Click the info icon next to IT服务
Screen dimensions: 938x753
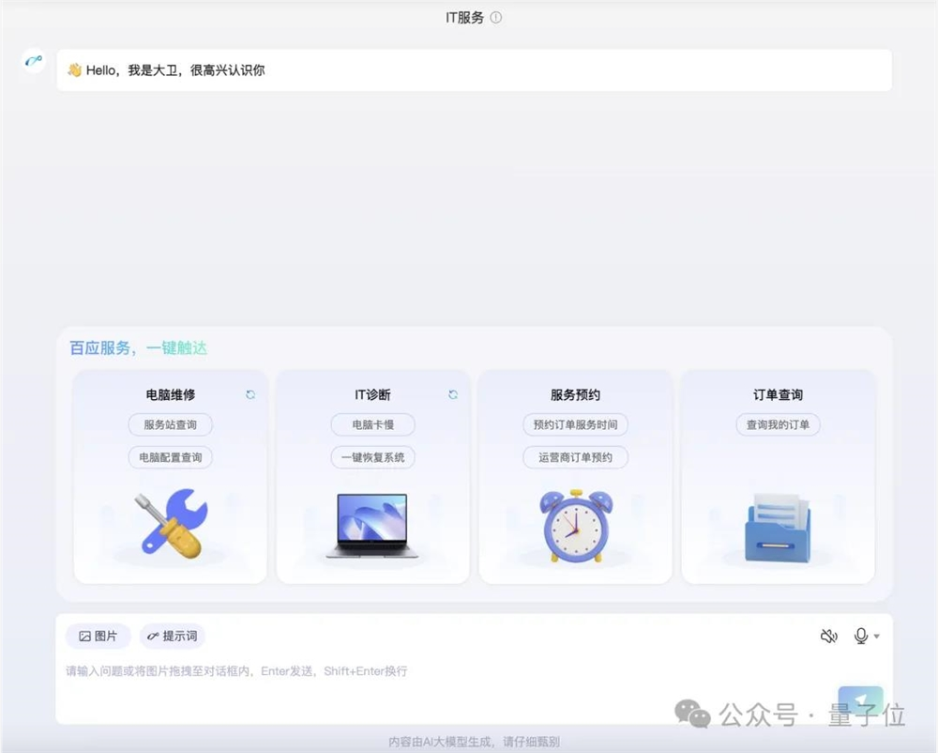[x=494, y=16]
